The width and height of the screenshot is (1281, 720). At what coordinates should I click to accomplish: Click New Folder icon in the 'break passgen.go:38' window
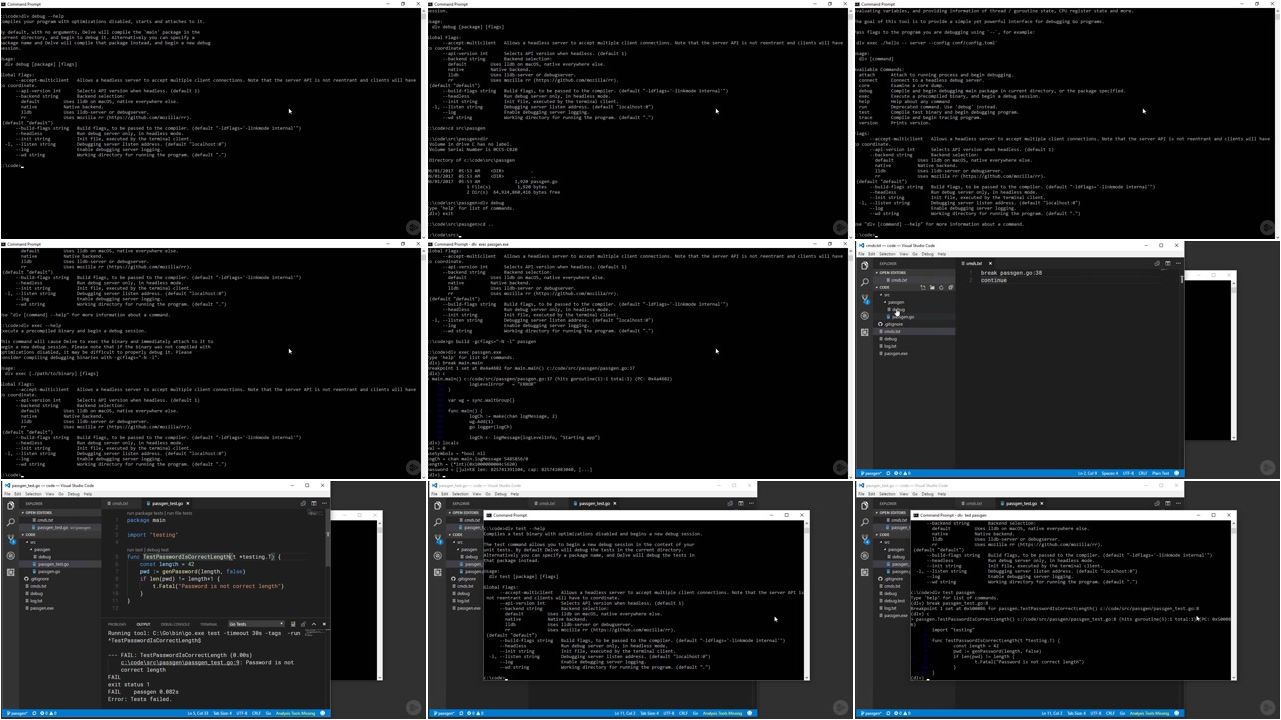[932, 287]
